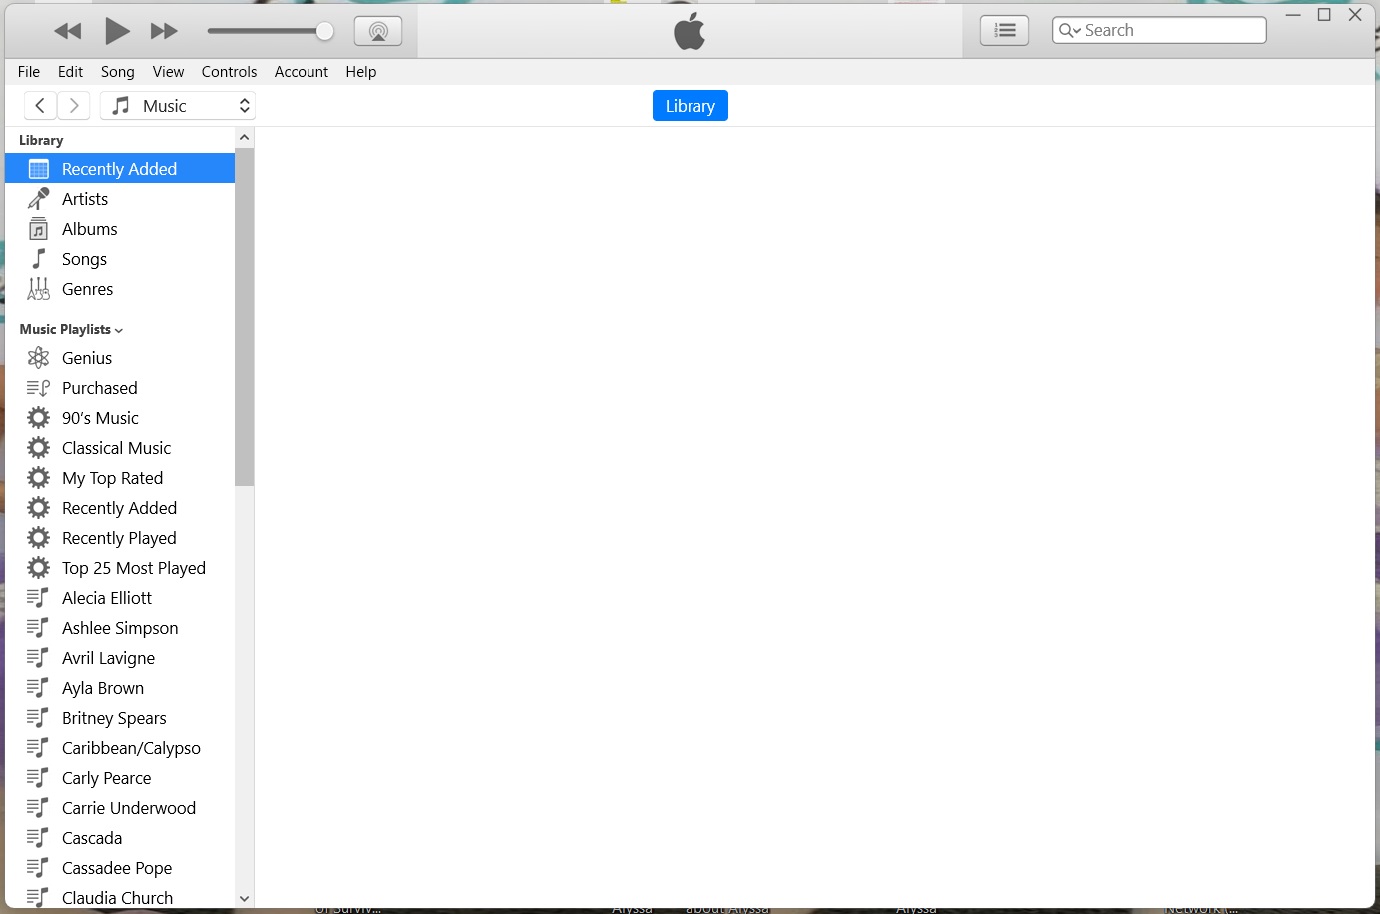1380x914 pixels.
Task: Select the Recently Added grid icon under Library
Action: (x=39, y=169)
